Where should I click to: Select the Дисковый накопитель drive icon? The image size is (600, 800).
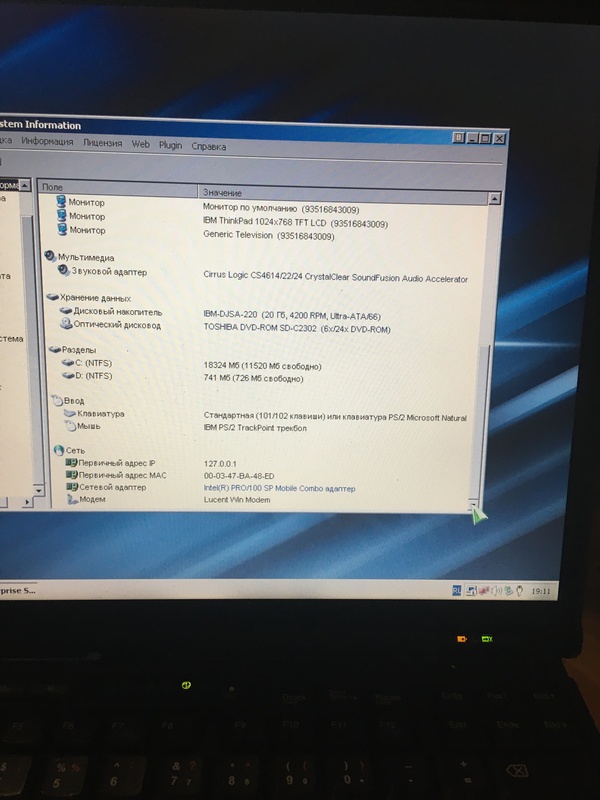click(x=66, y=311)
